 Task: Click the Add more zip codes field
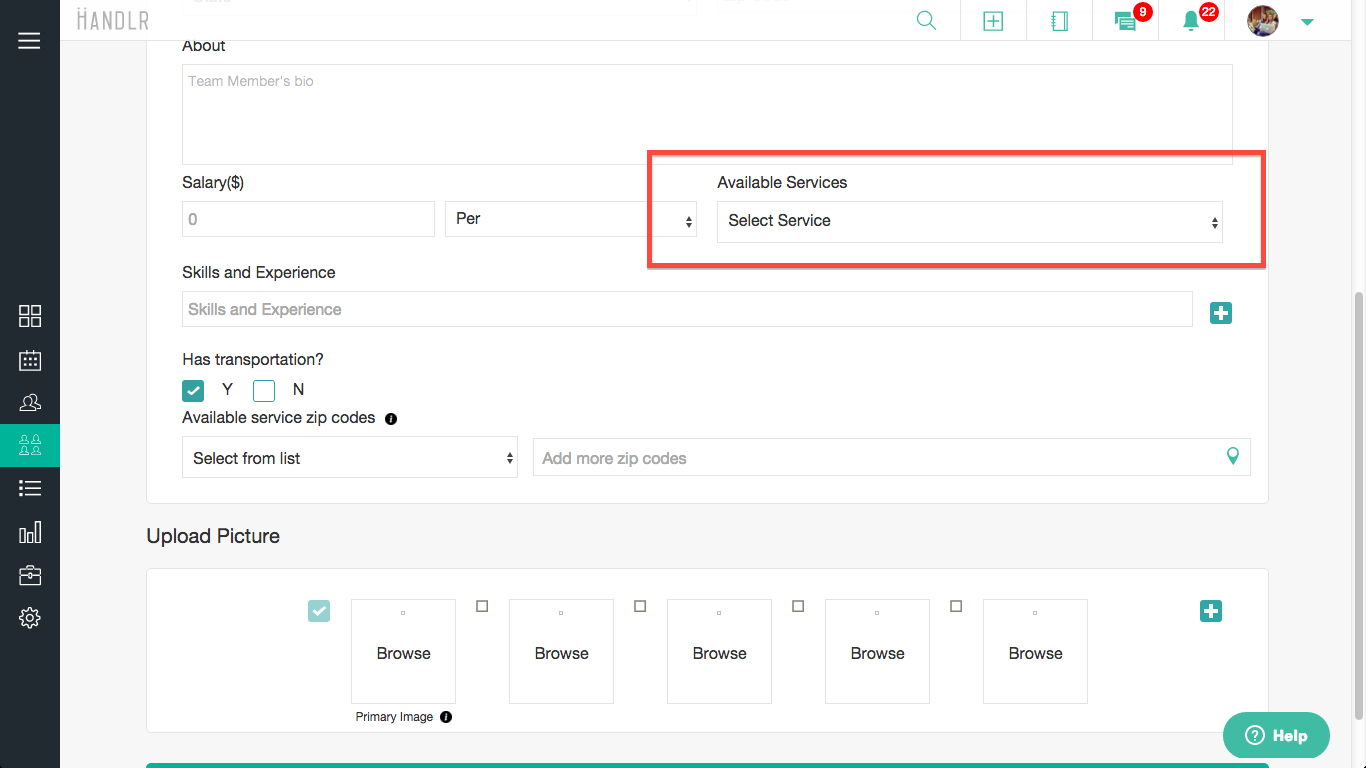click(880, 458)
